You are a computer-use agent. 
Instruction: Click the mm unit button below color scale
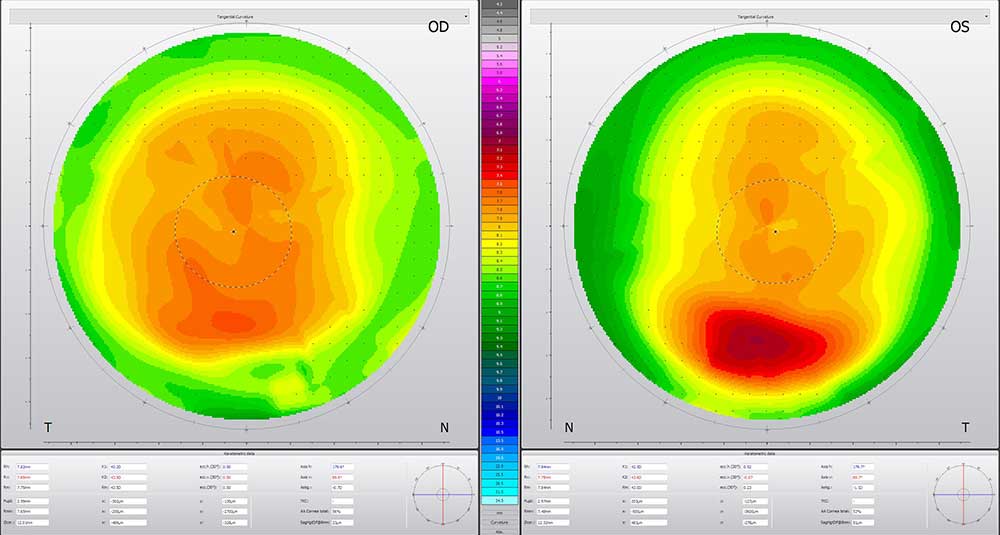point(499,513)
